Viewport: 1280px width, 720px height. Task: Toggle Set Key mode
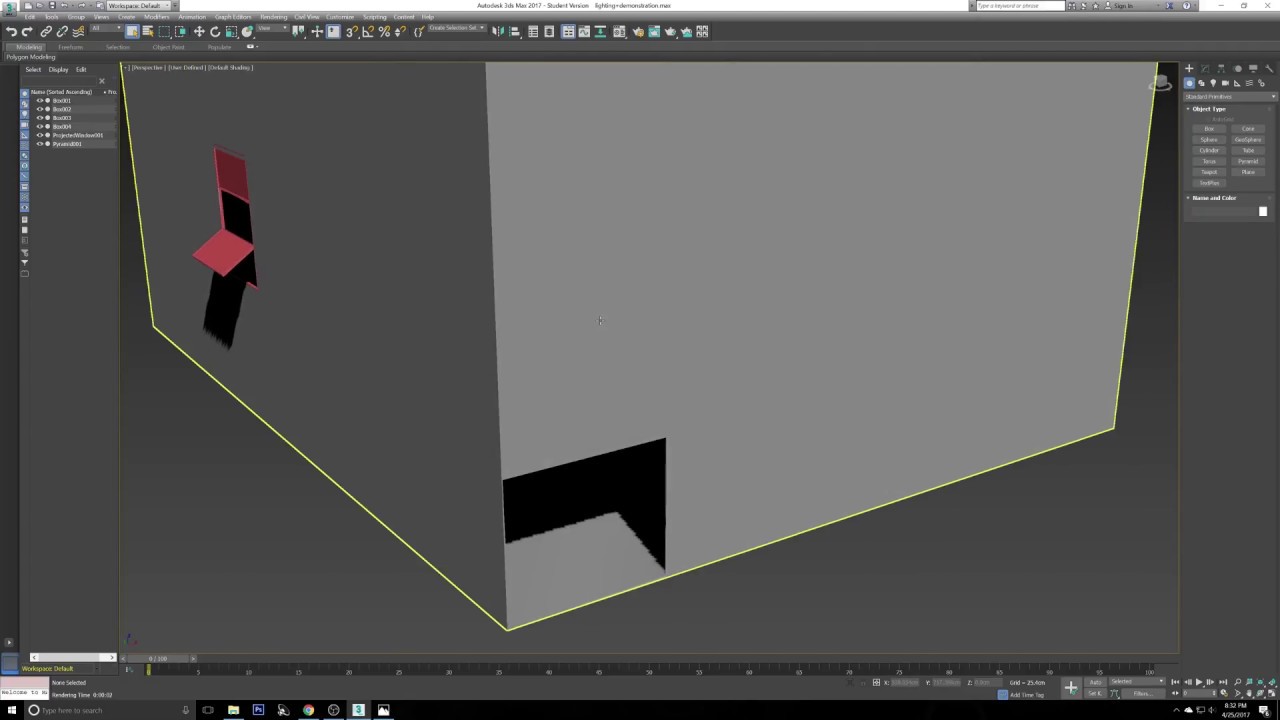point(1095,693)
